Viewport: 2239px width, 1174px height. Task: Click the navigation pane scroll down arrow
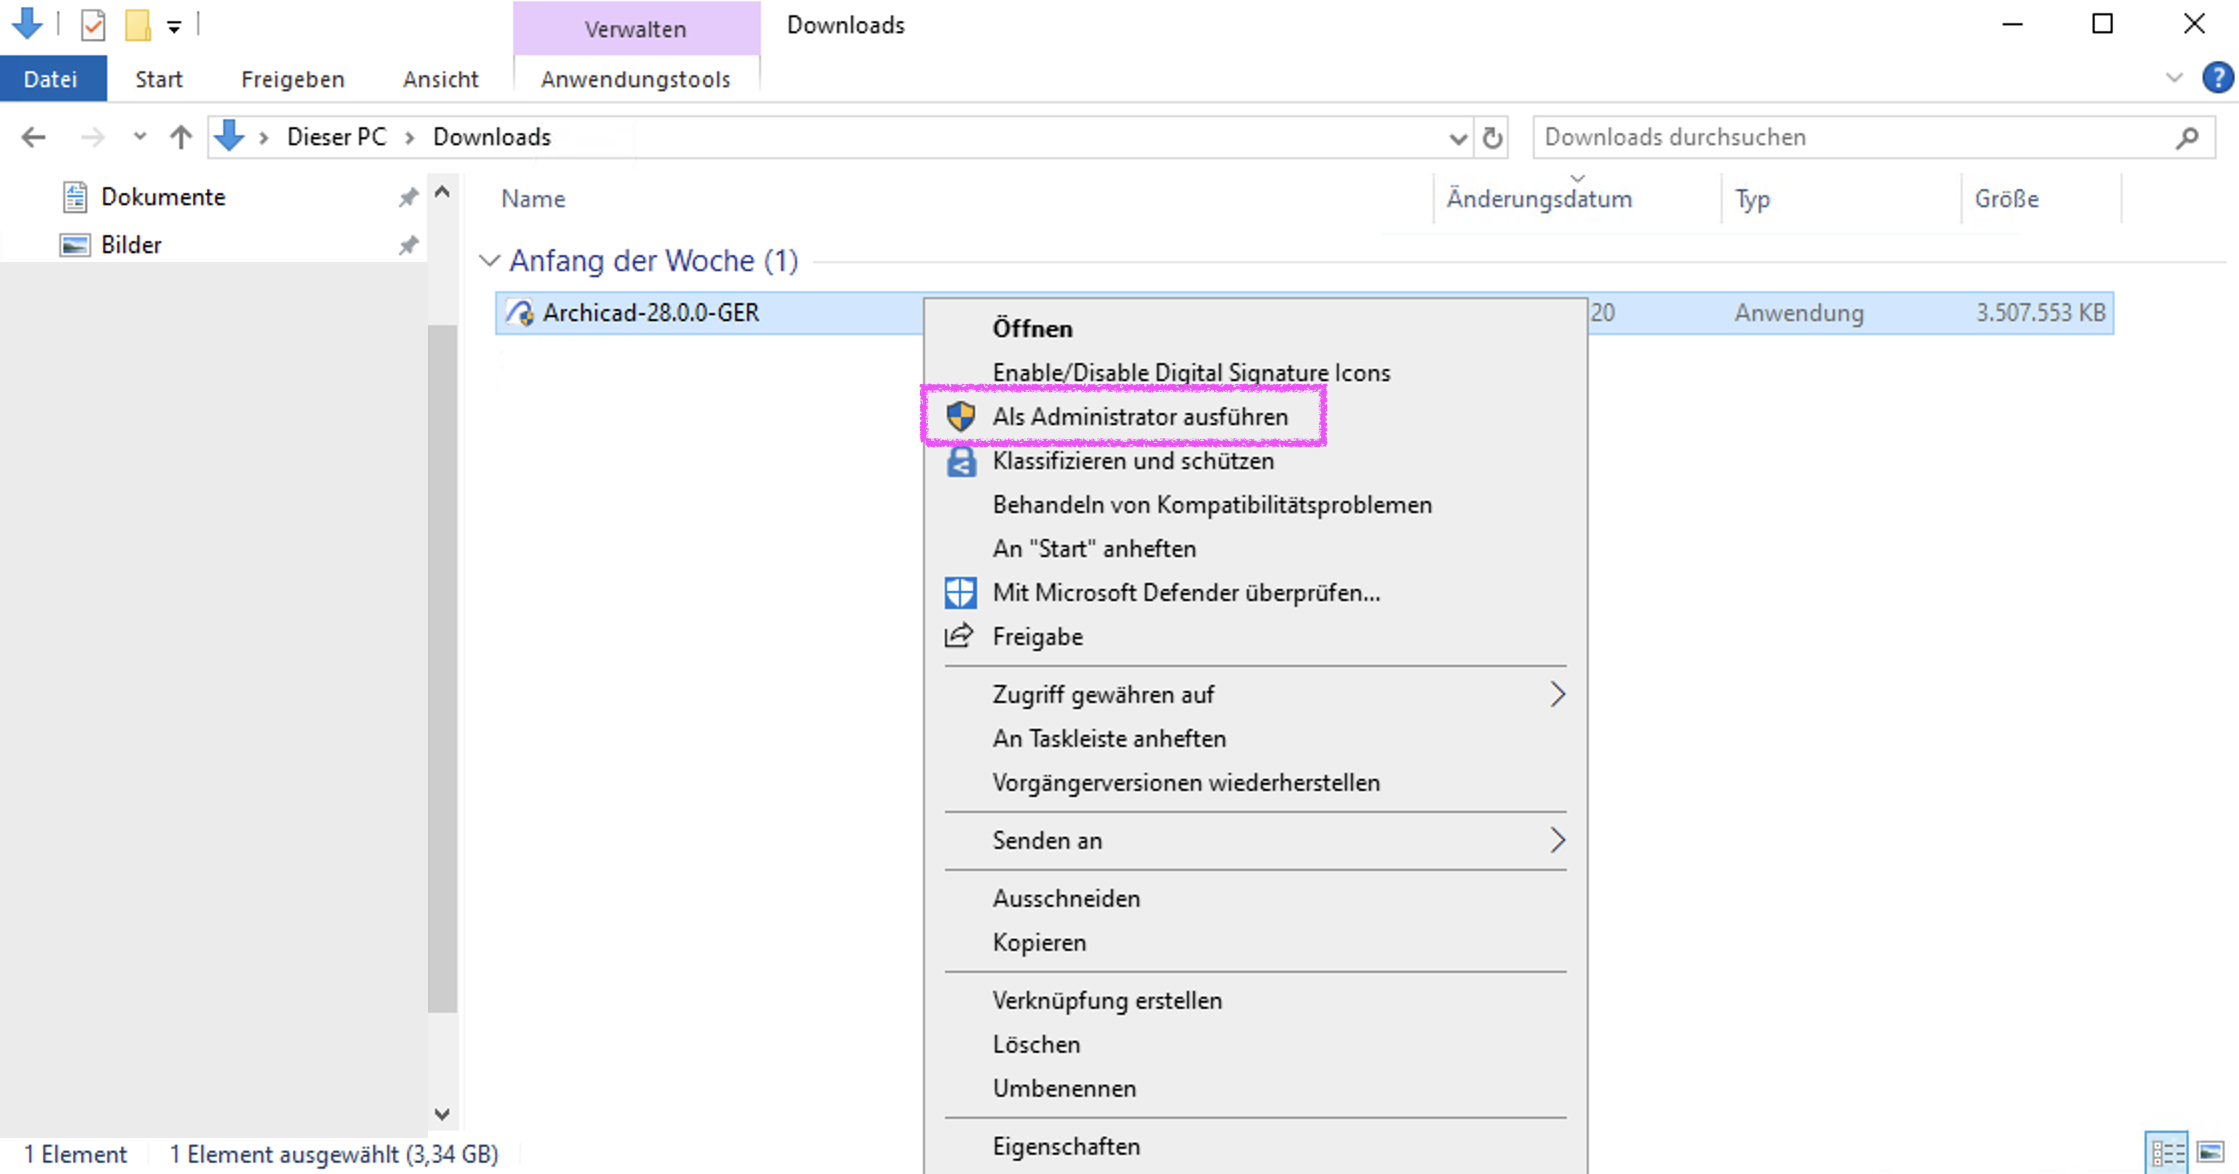(x=442, y=1114)
